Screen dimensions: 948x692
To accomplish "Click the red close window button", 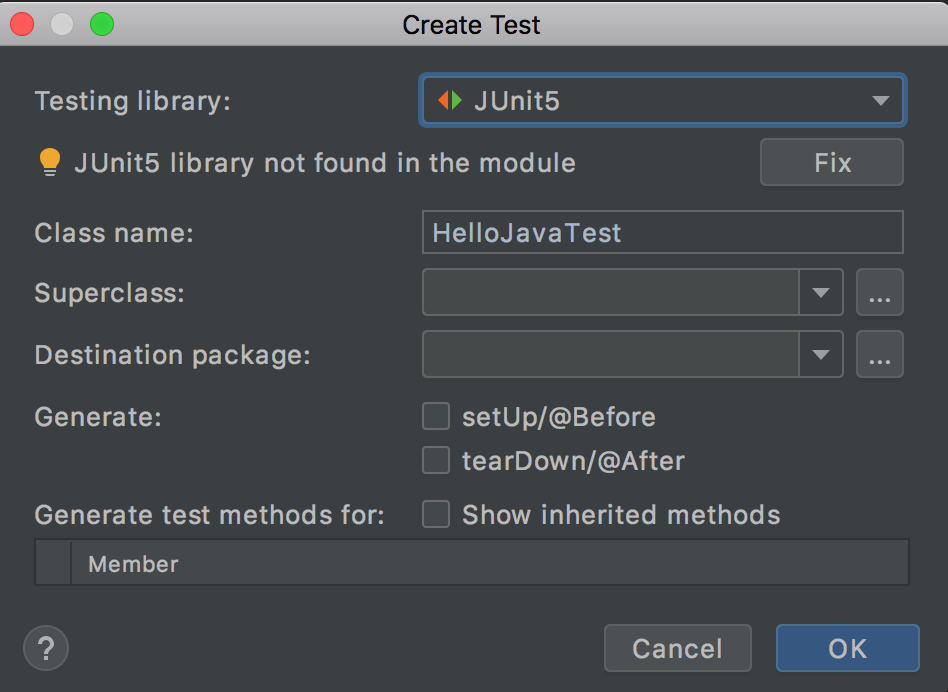I will point(22,23).
